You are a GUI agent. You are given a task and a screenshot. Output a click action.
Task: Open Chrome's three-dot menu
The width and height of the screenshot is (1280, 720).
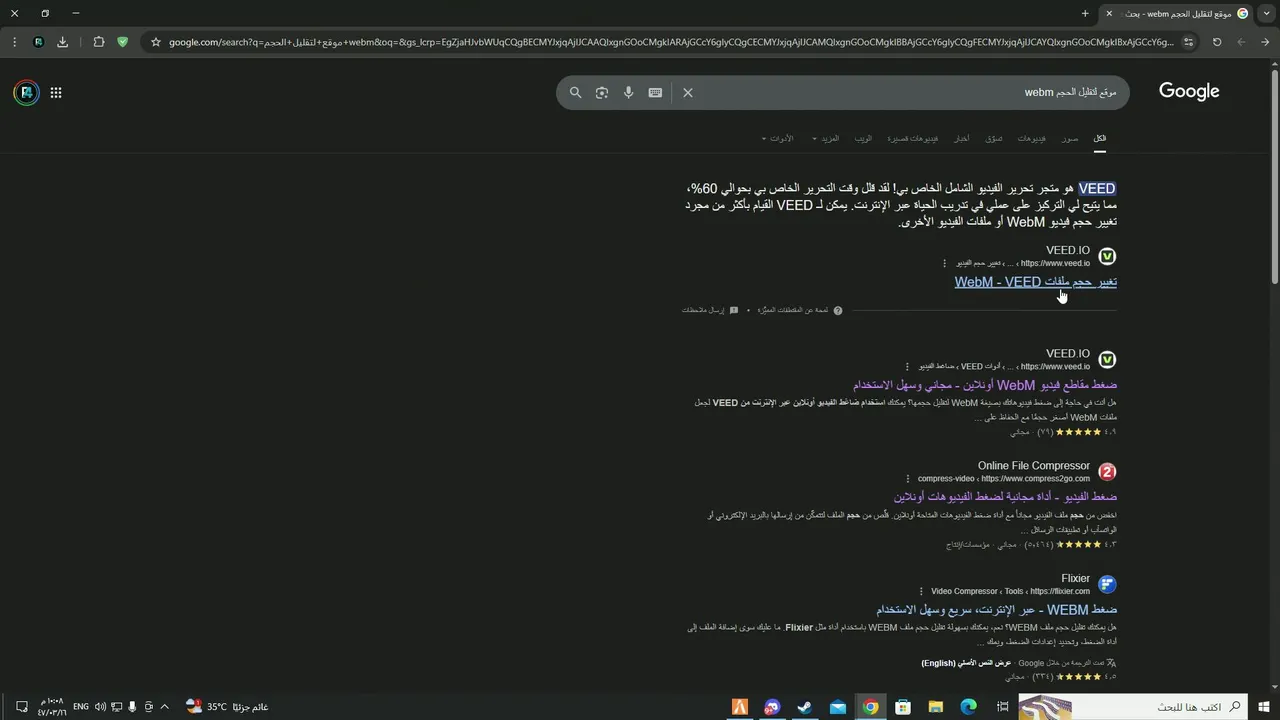point(14,42)
